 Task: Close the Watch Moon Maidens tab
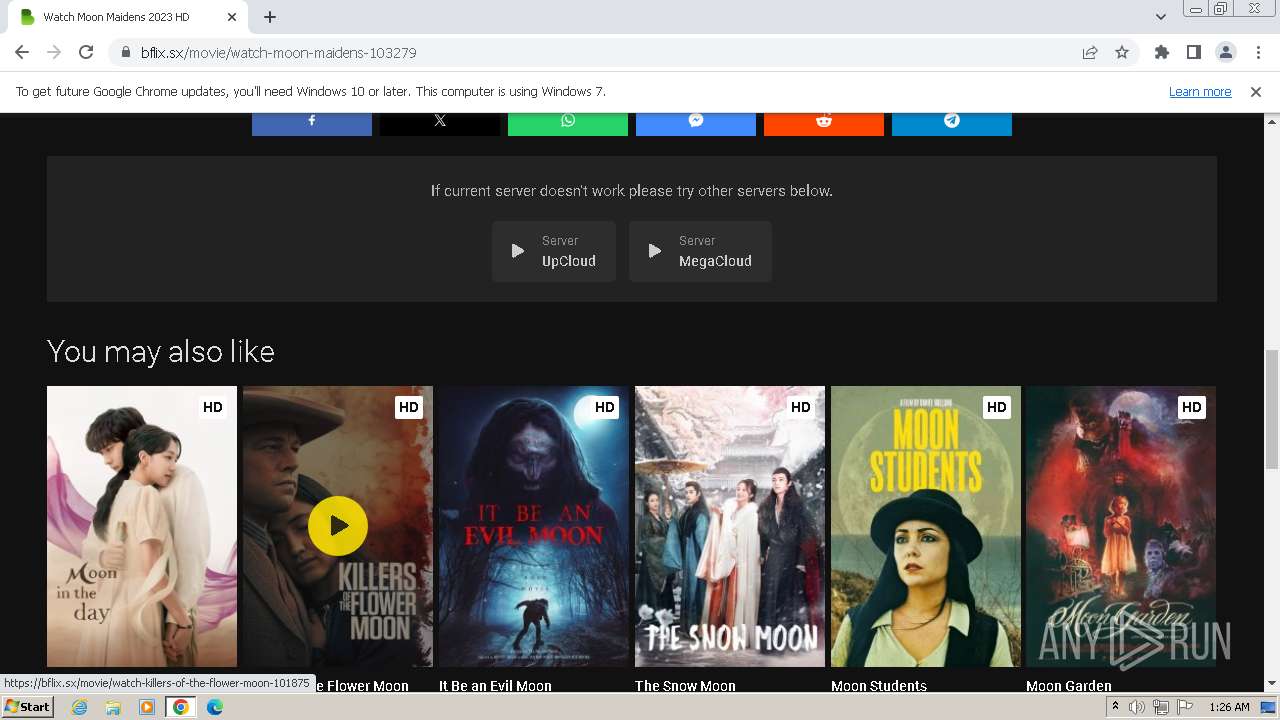coord(232,17)
